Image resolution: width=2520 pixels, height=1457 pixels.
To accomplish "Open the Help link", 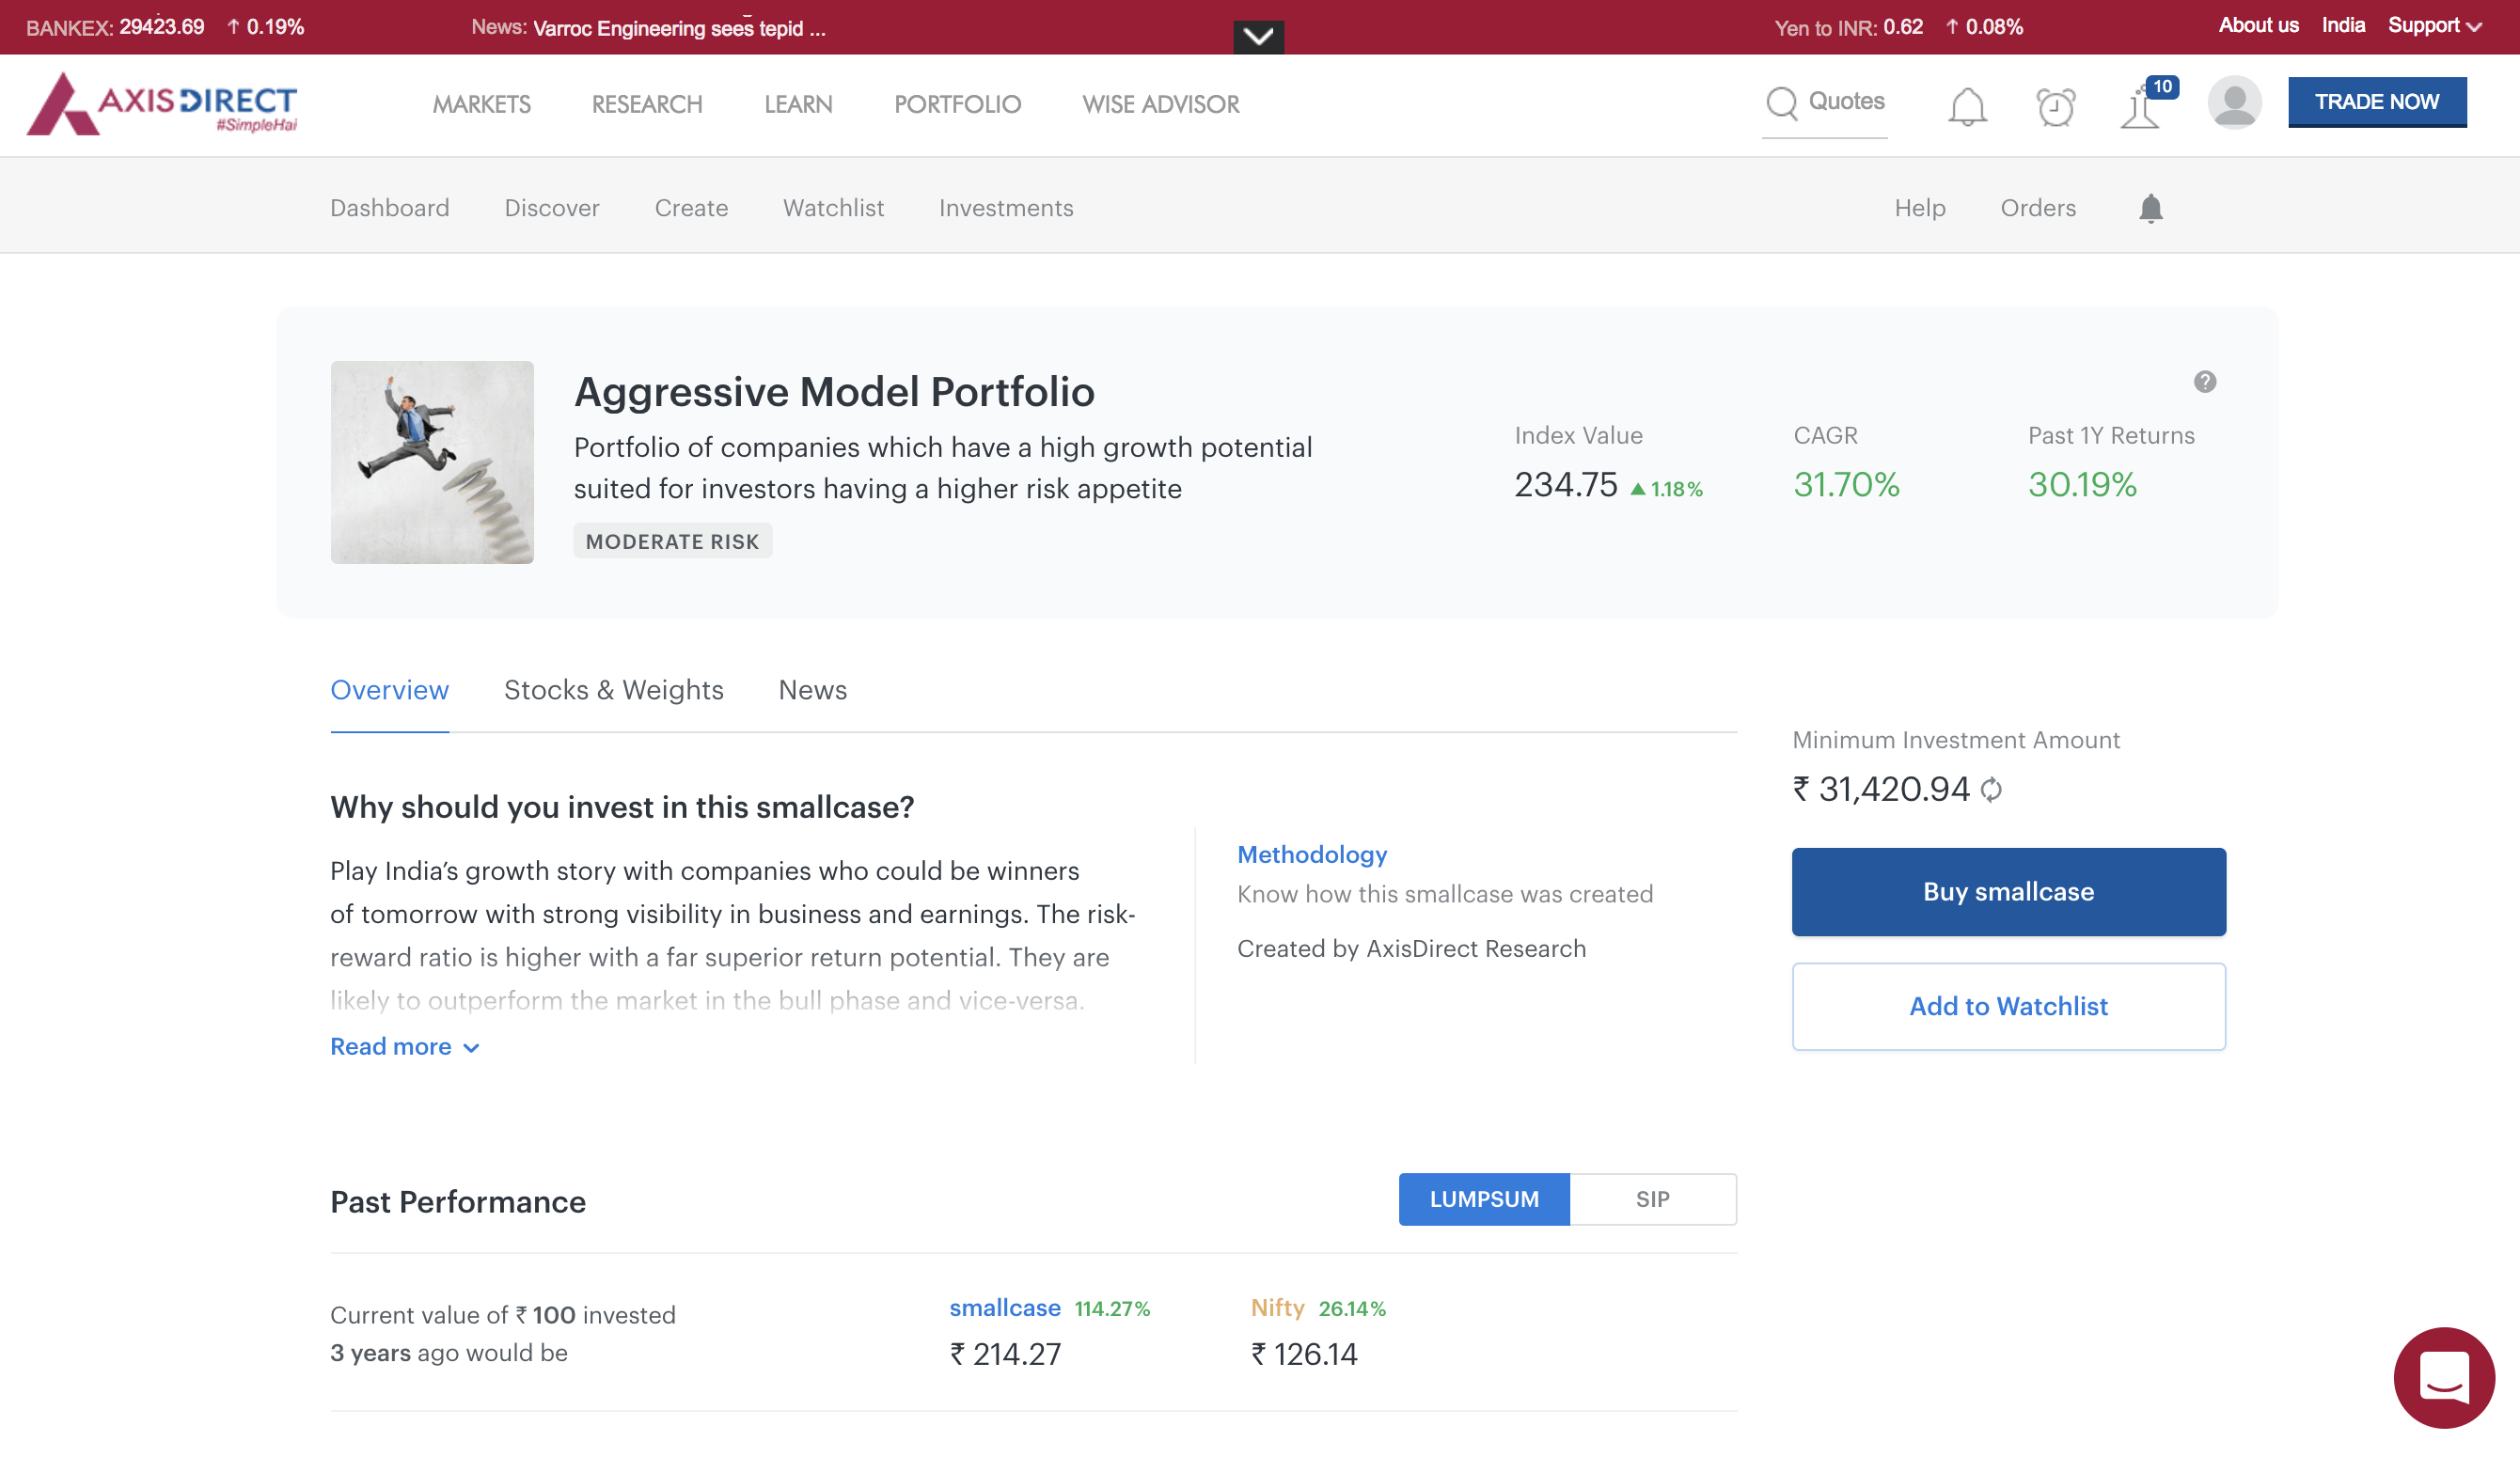I will [x=1920, y=208].
